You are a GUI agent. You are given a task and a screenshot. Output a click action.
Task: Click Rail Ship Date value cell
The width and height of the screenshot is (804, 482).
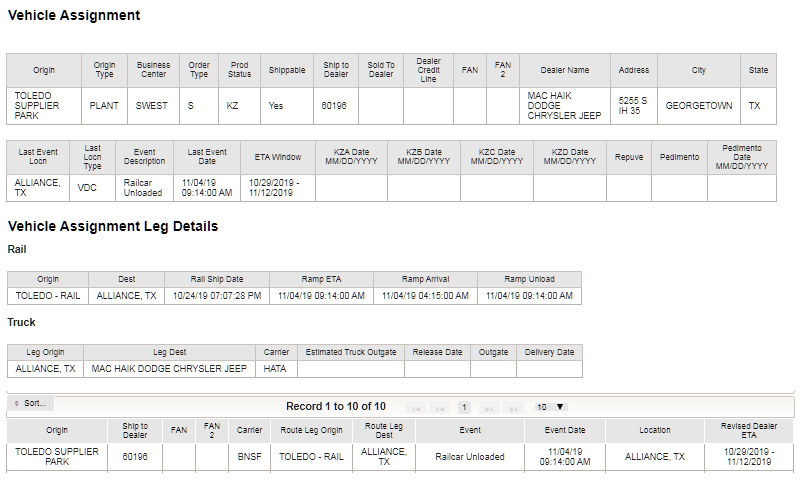[217, 296]
